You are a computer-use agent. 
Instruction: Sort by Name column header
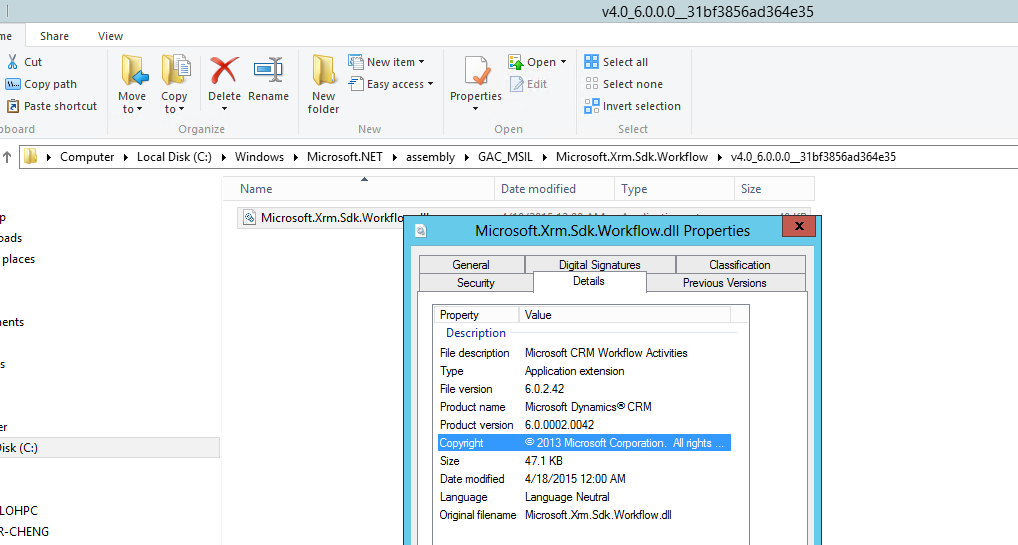coord(359,189)
